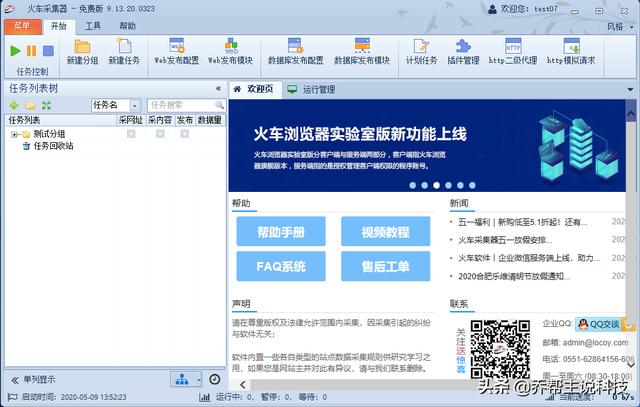Switch to the 帮助 ribbon tab

[x=127, y=27]
